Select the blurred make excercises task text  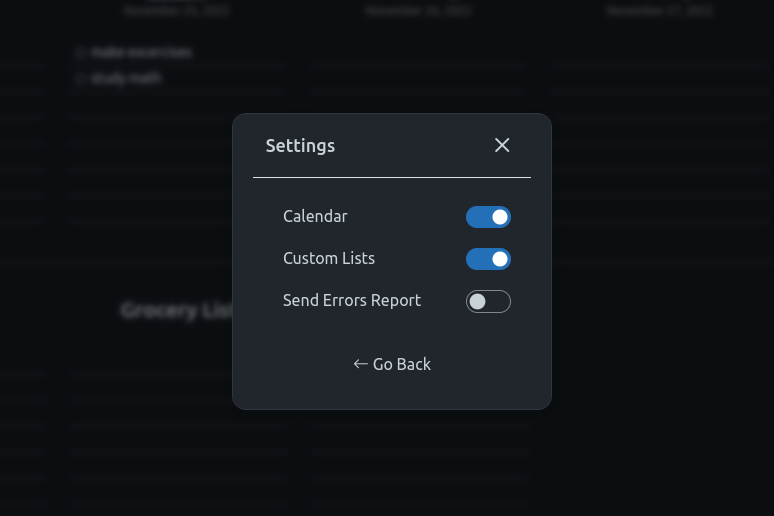coord(141,52)
